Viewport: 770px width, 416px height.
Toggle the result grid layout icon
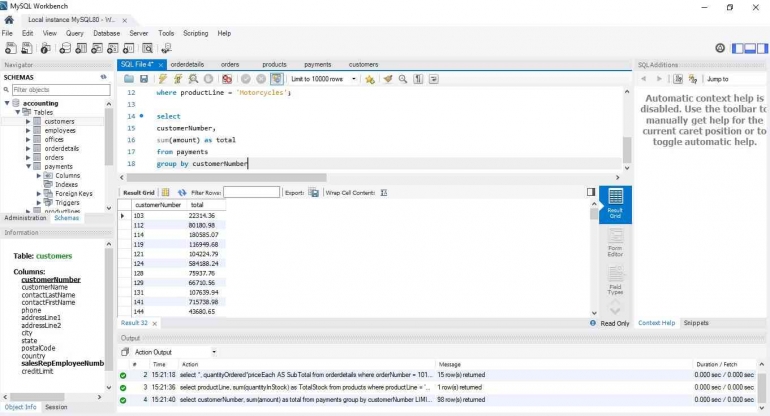(x=165, y=193)
